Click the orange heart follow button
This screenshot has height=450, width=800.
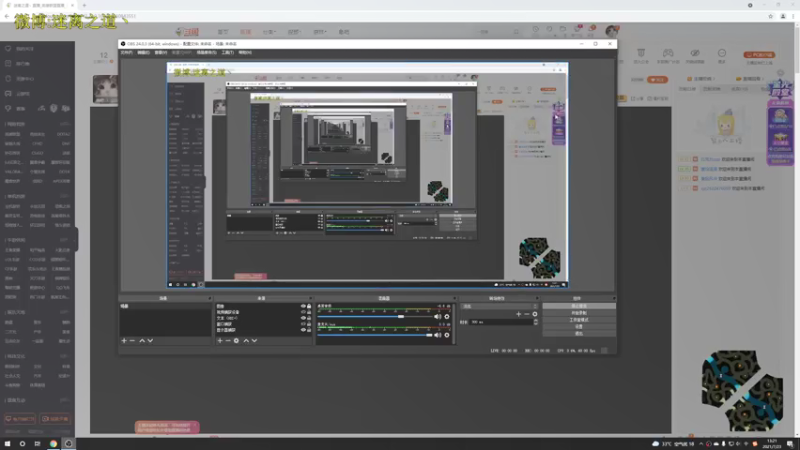click(x=657, y=80)
